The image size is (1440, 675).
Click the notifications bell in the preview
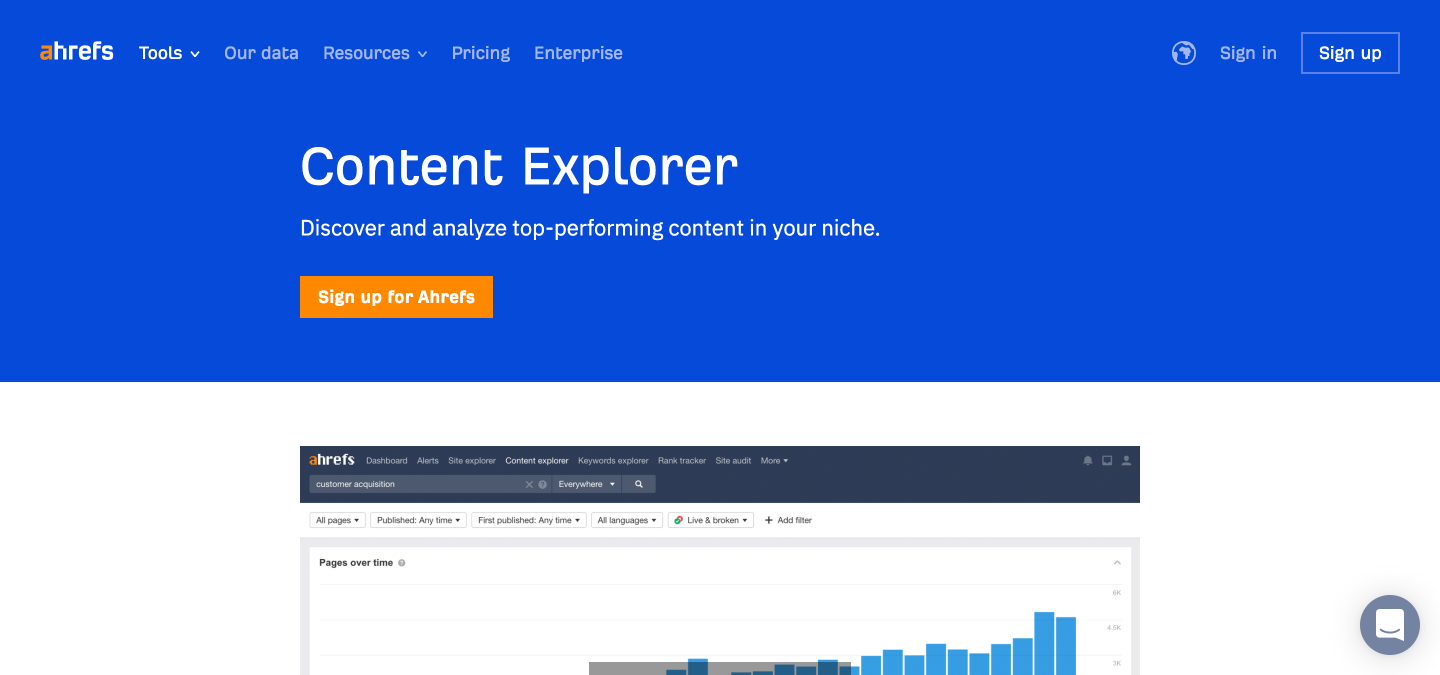1088,461
